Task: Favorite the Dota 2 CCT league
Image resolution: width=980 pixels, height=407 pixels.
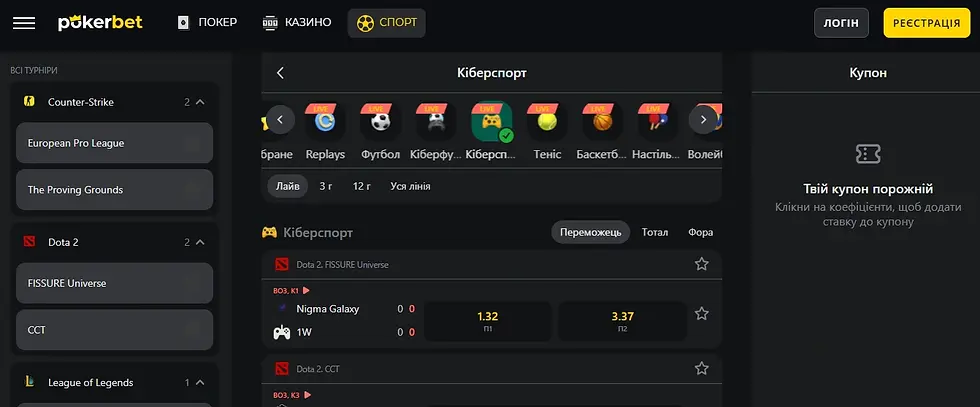Action: (701, 369)
